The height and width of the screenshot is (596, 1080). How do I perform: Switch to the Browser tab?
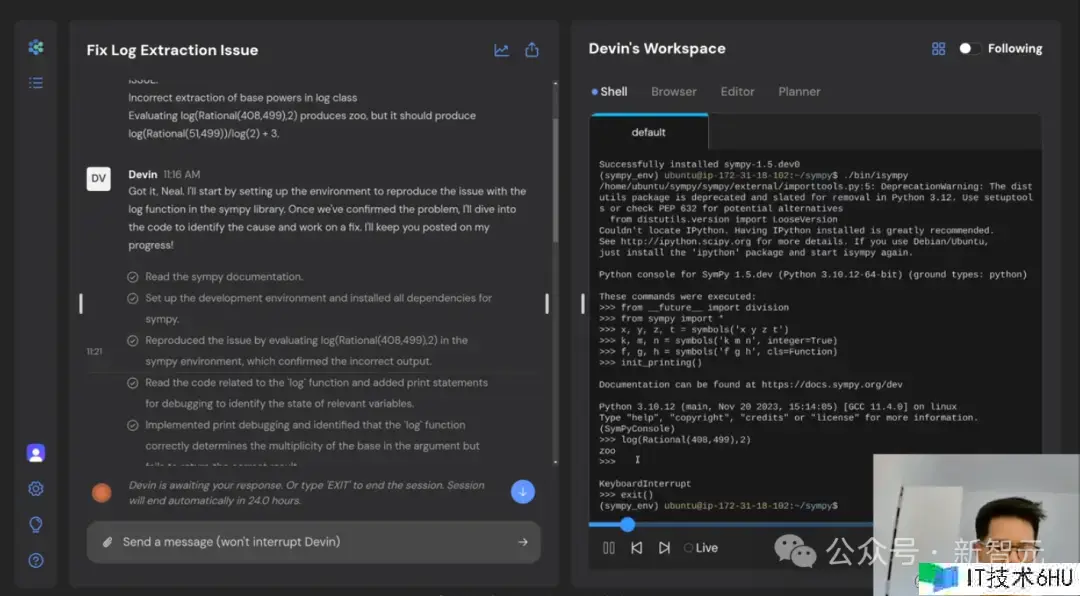pos(673,91)
